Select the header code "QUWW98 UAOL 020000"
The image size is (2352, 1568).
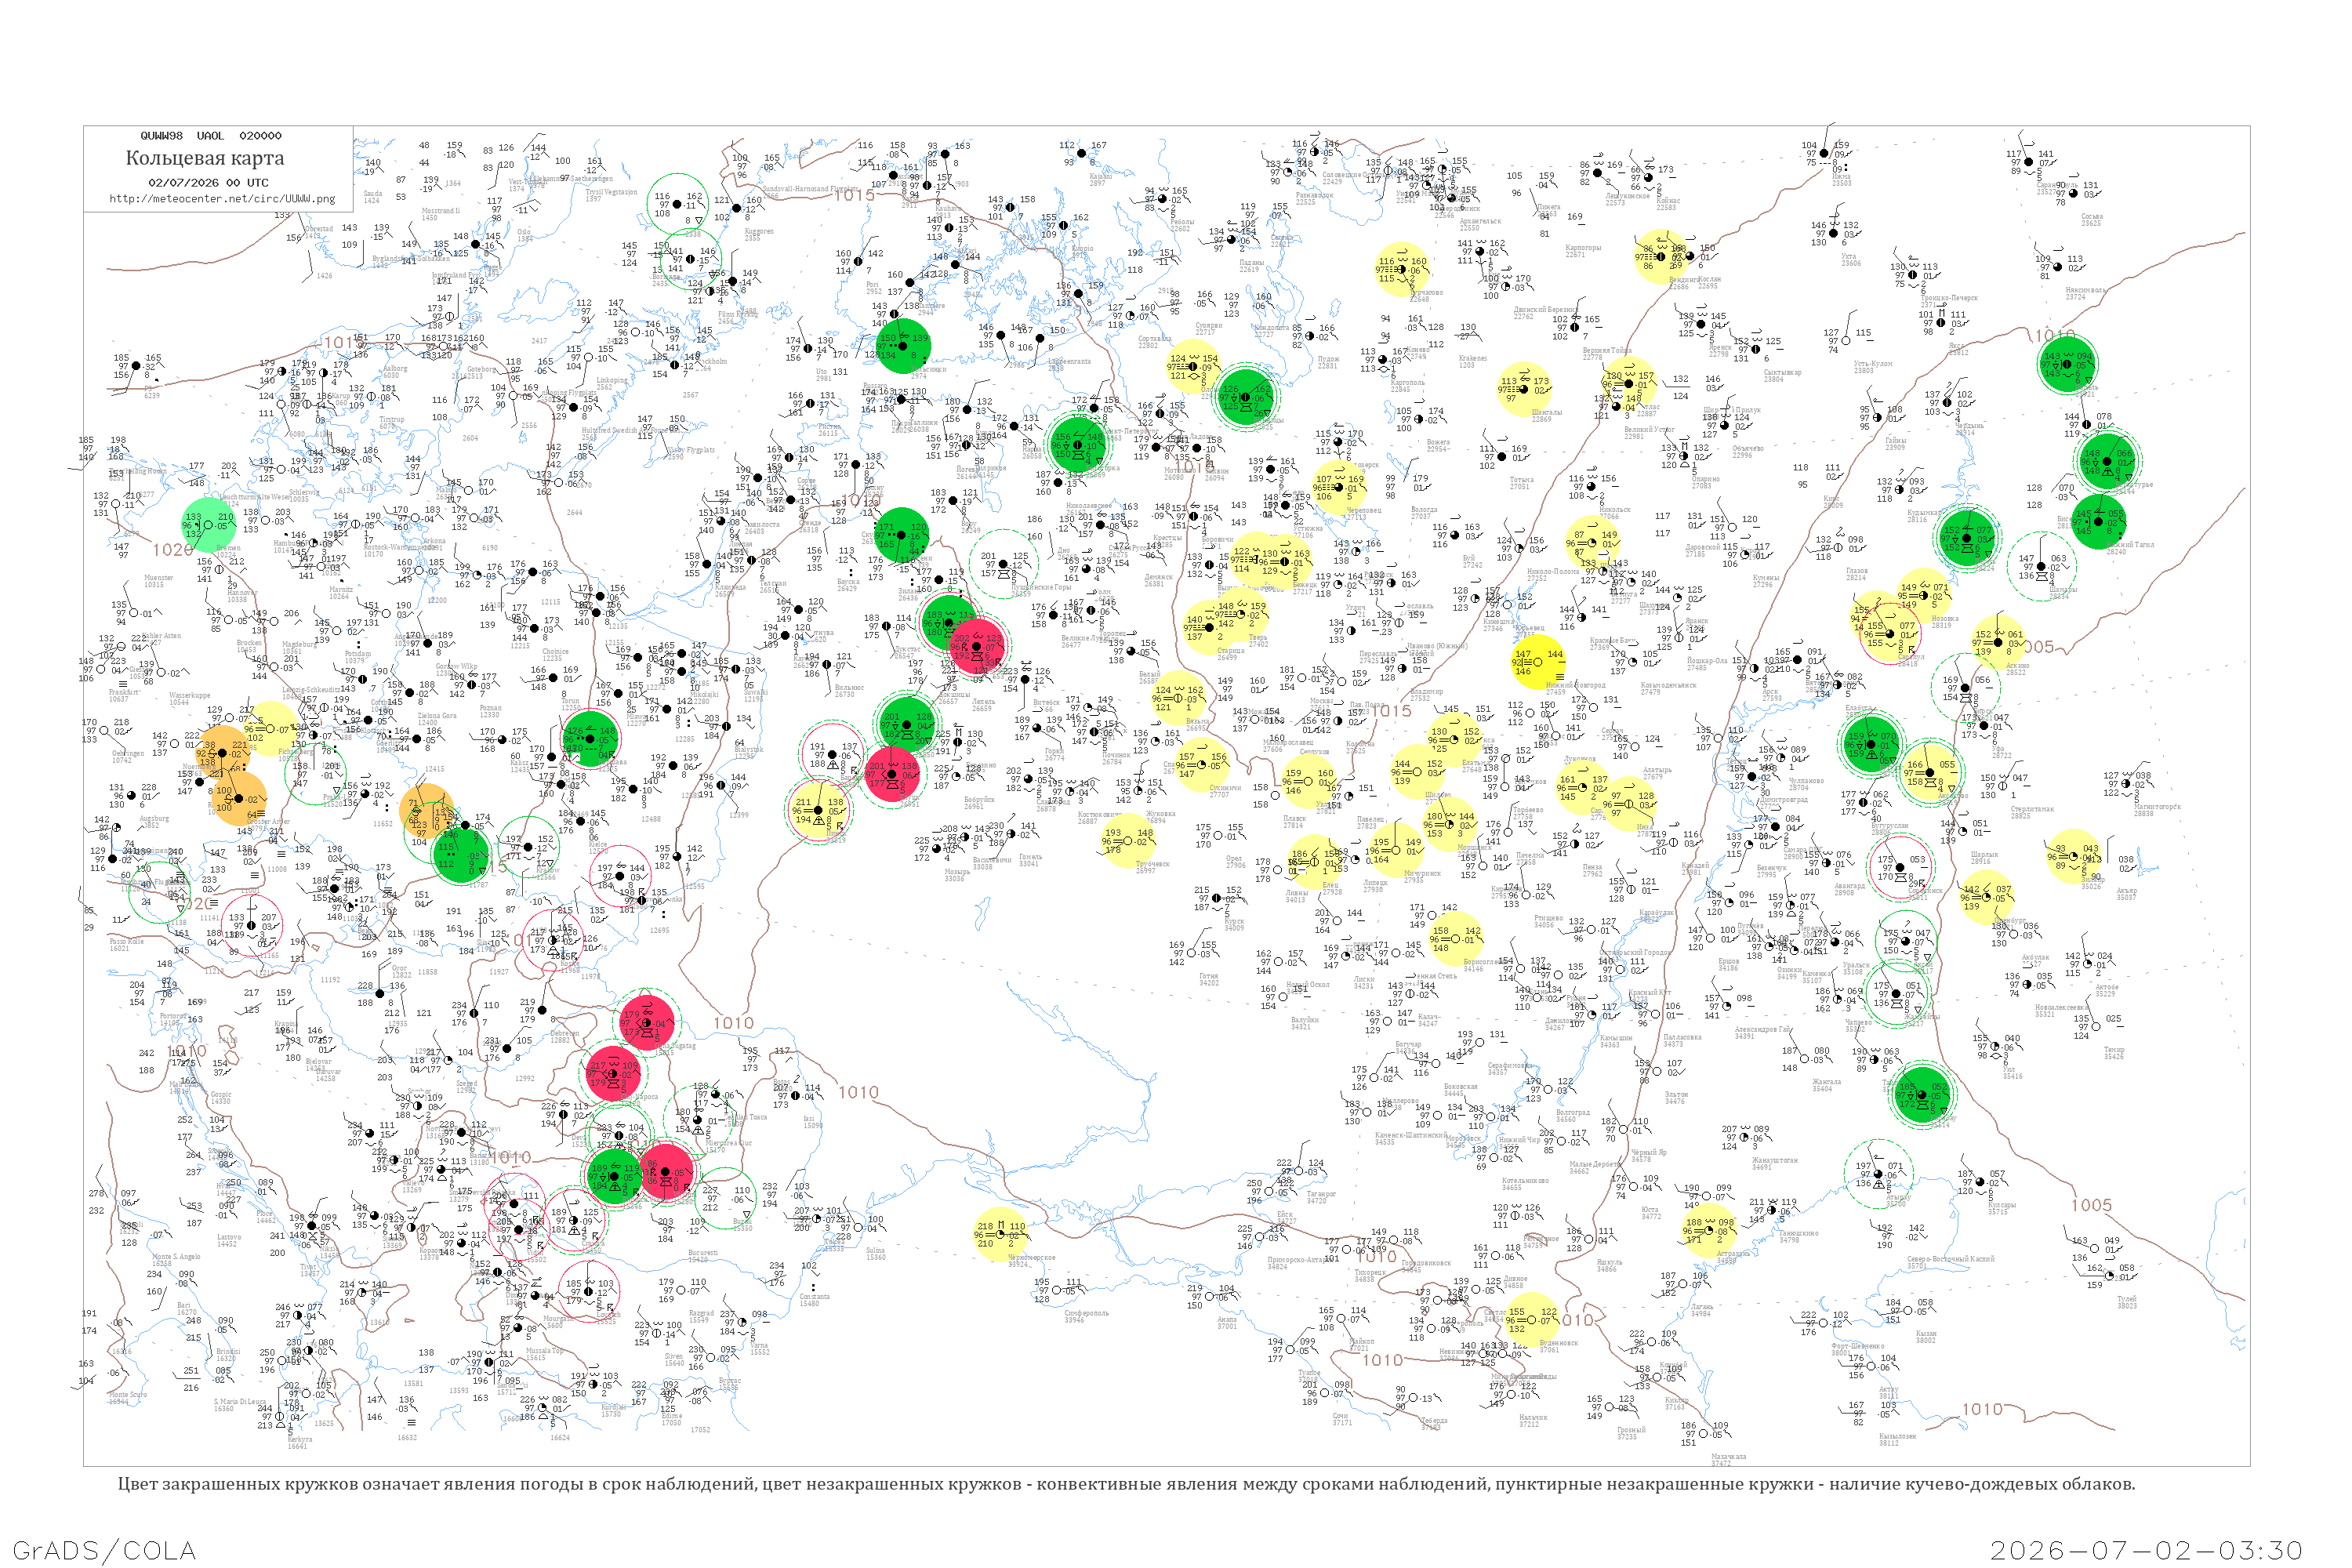tap(211, 136)
